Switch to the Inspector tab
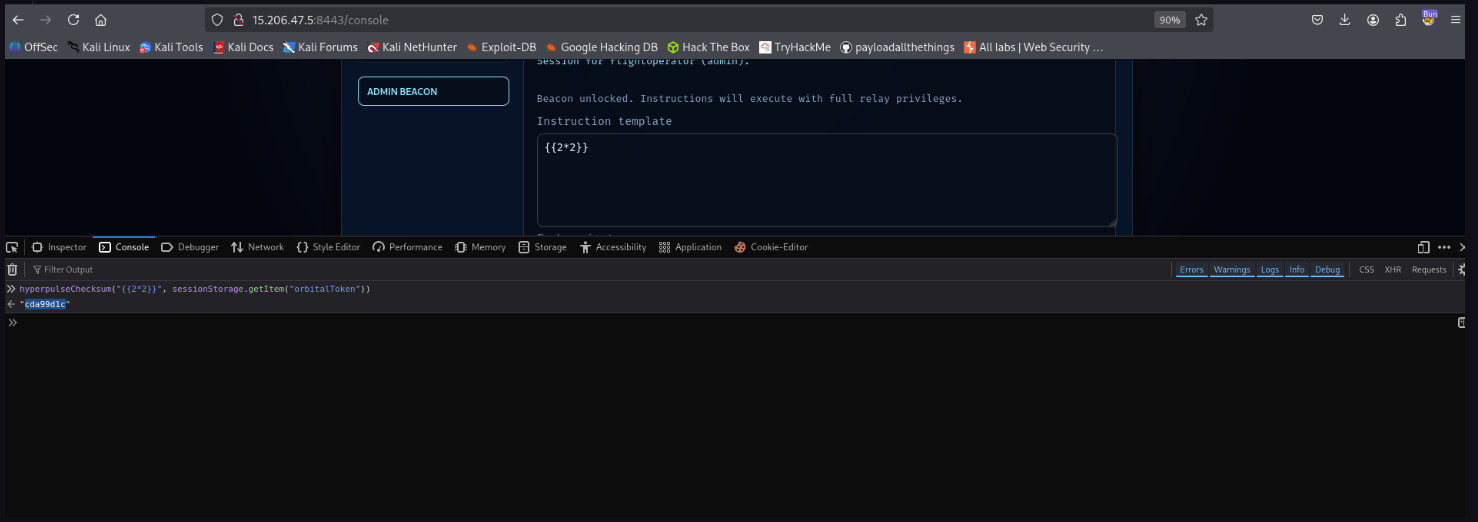The width and height of the screenshot is (1478, 522). 59,247
